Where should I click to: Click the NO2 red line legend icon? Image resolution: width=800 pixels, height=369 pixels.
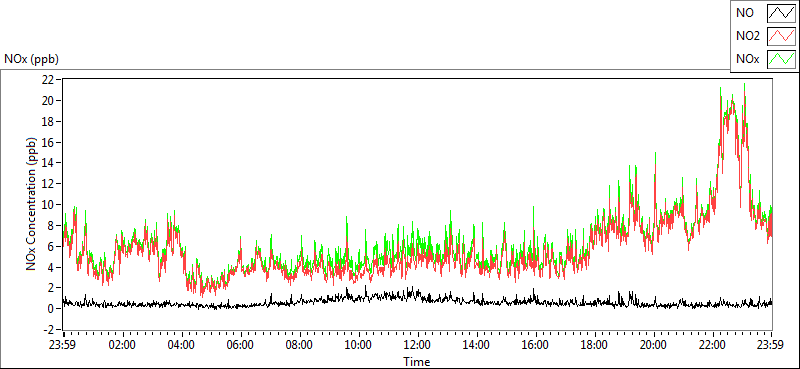(781, 36)
